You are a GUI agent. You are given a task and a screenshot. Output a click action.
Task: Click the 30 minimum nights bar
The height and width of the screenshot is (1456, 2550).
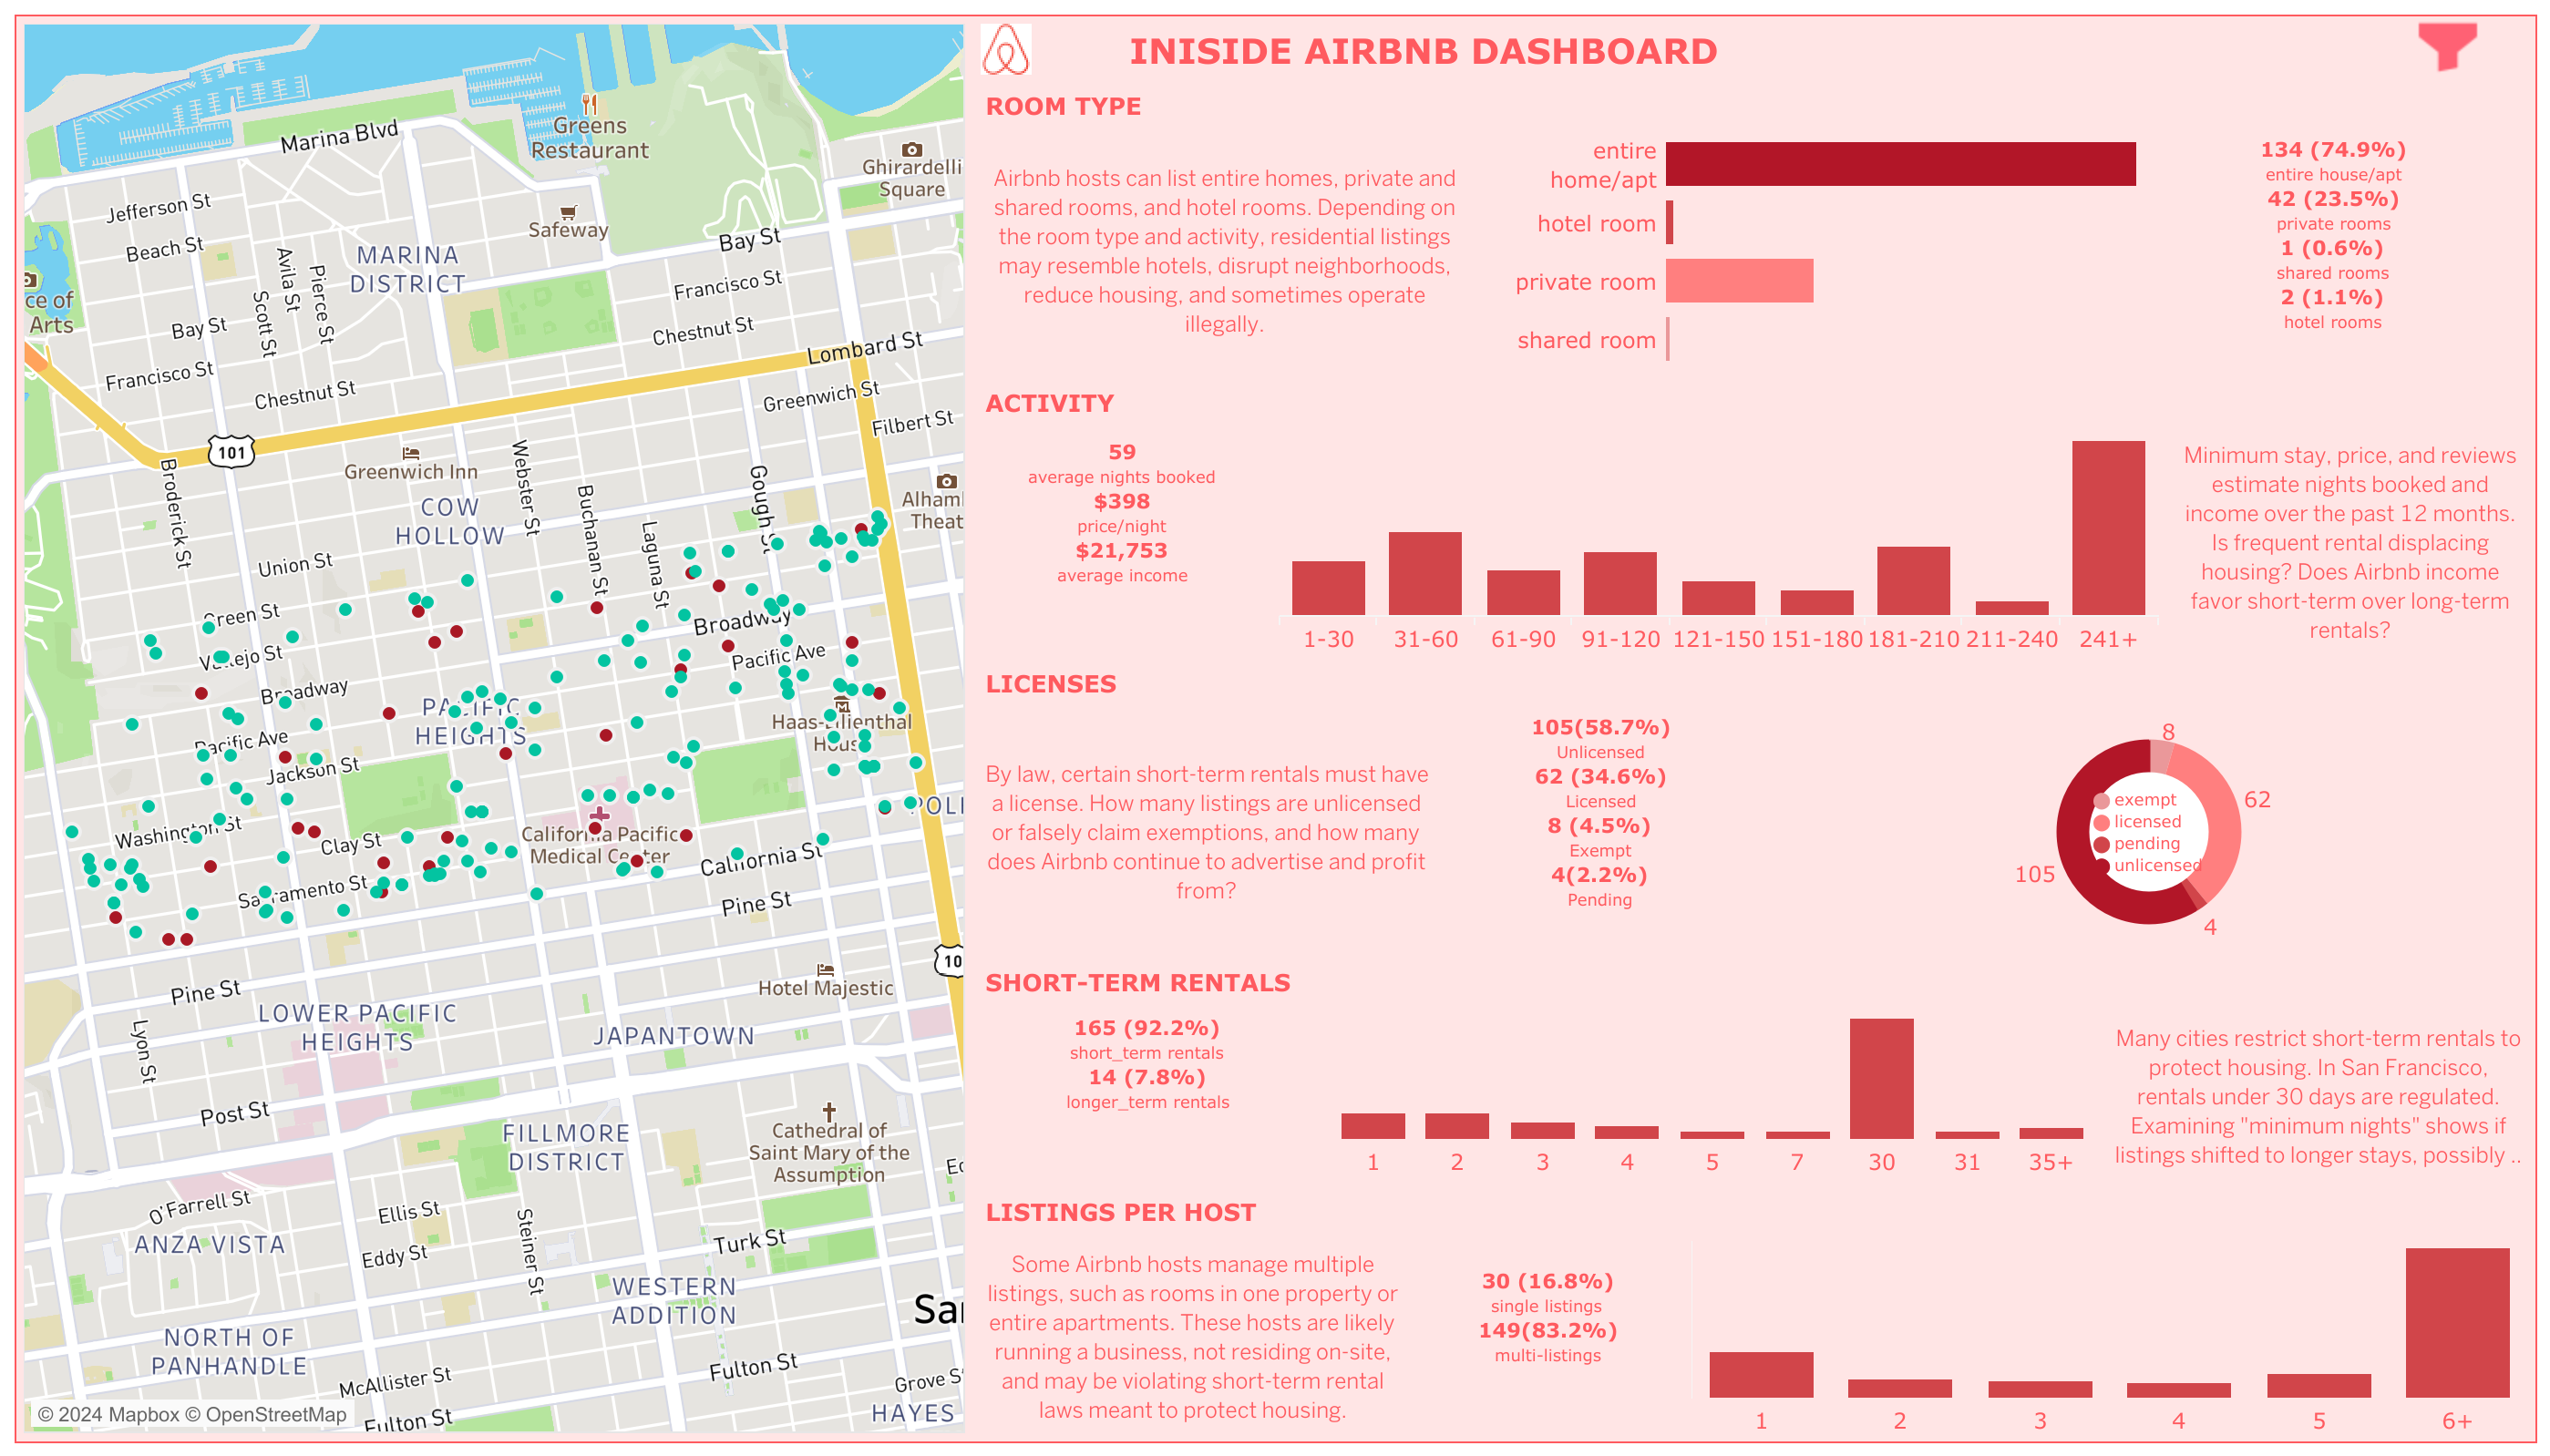click(x=1881, y=1079)
